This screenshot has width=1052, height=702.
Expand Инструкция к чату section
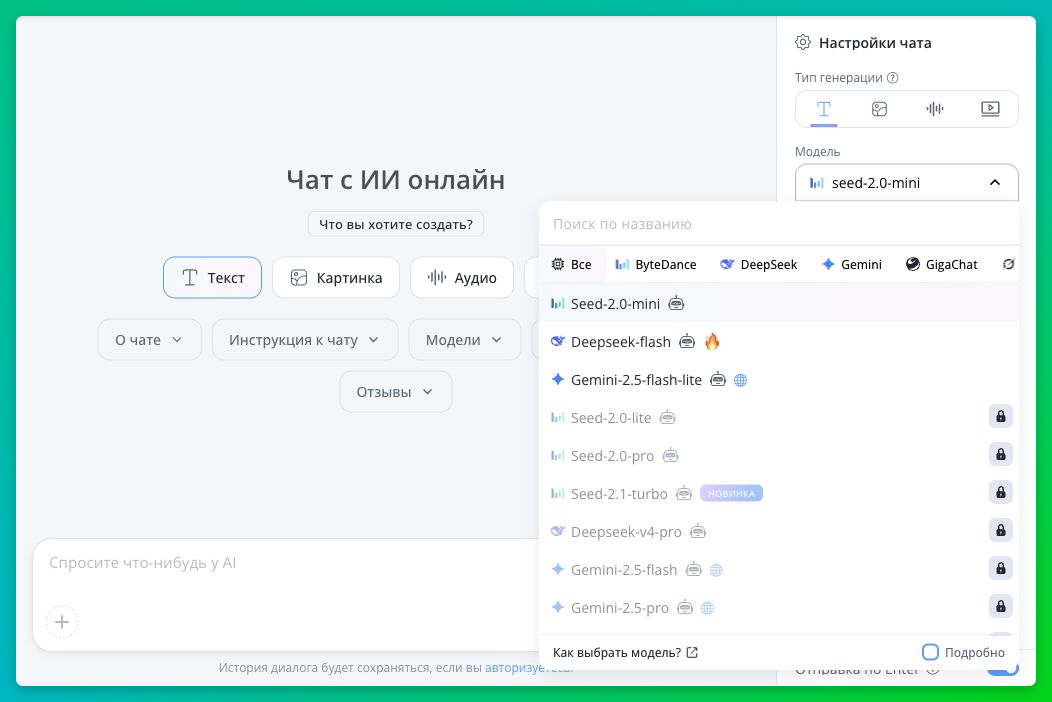point(305,340)
